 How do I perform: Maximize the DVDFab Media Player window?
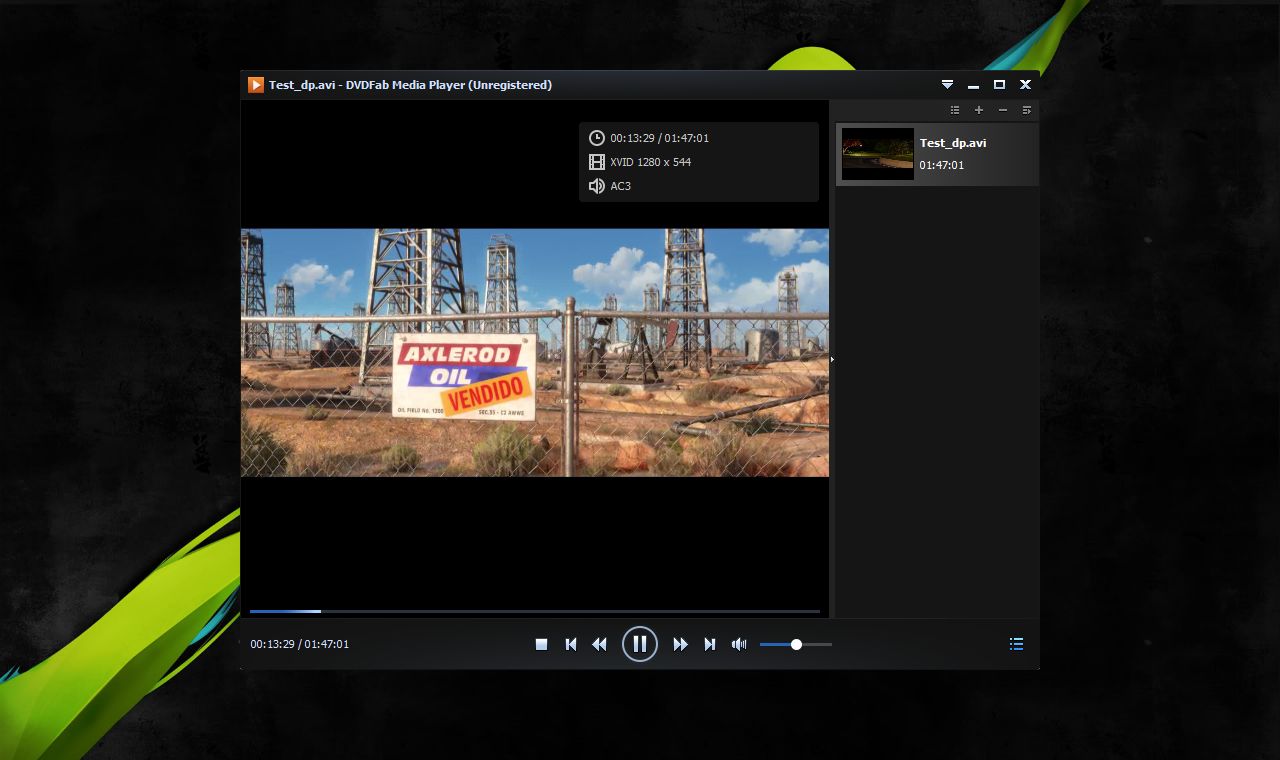[x=999, y=85]
